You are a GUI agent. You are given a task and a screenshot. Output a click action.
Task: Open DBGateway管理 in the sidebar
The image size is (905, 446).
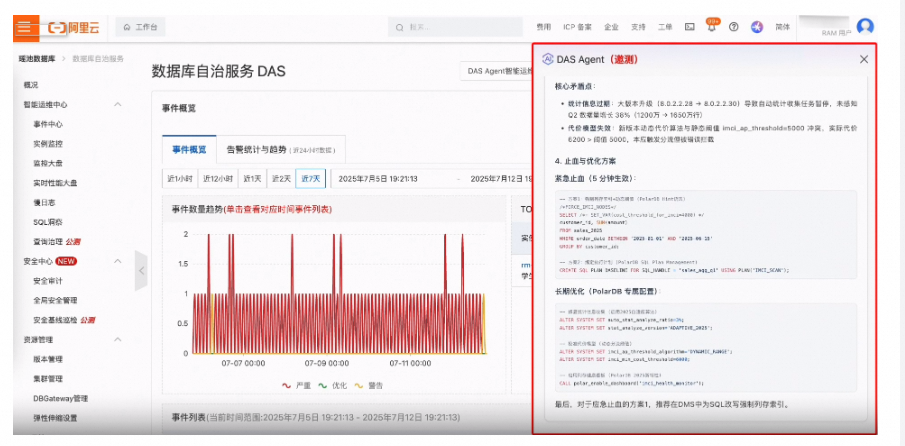tap(61, 399)
